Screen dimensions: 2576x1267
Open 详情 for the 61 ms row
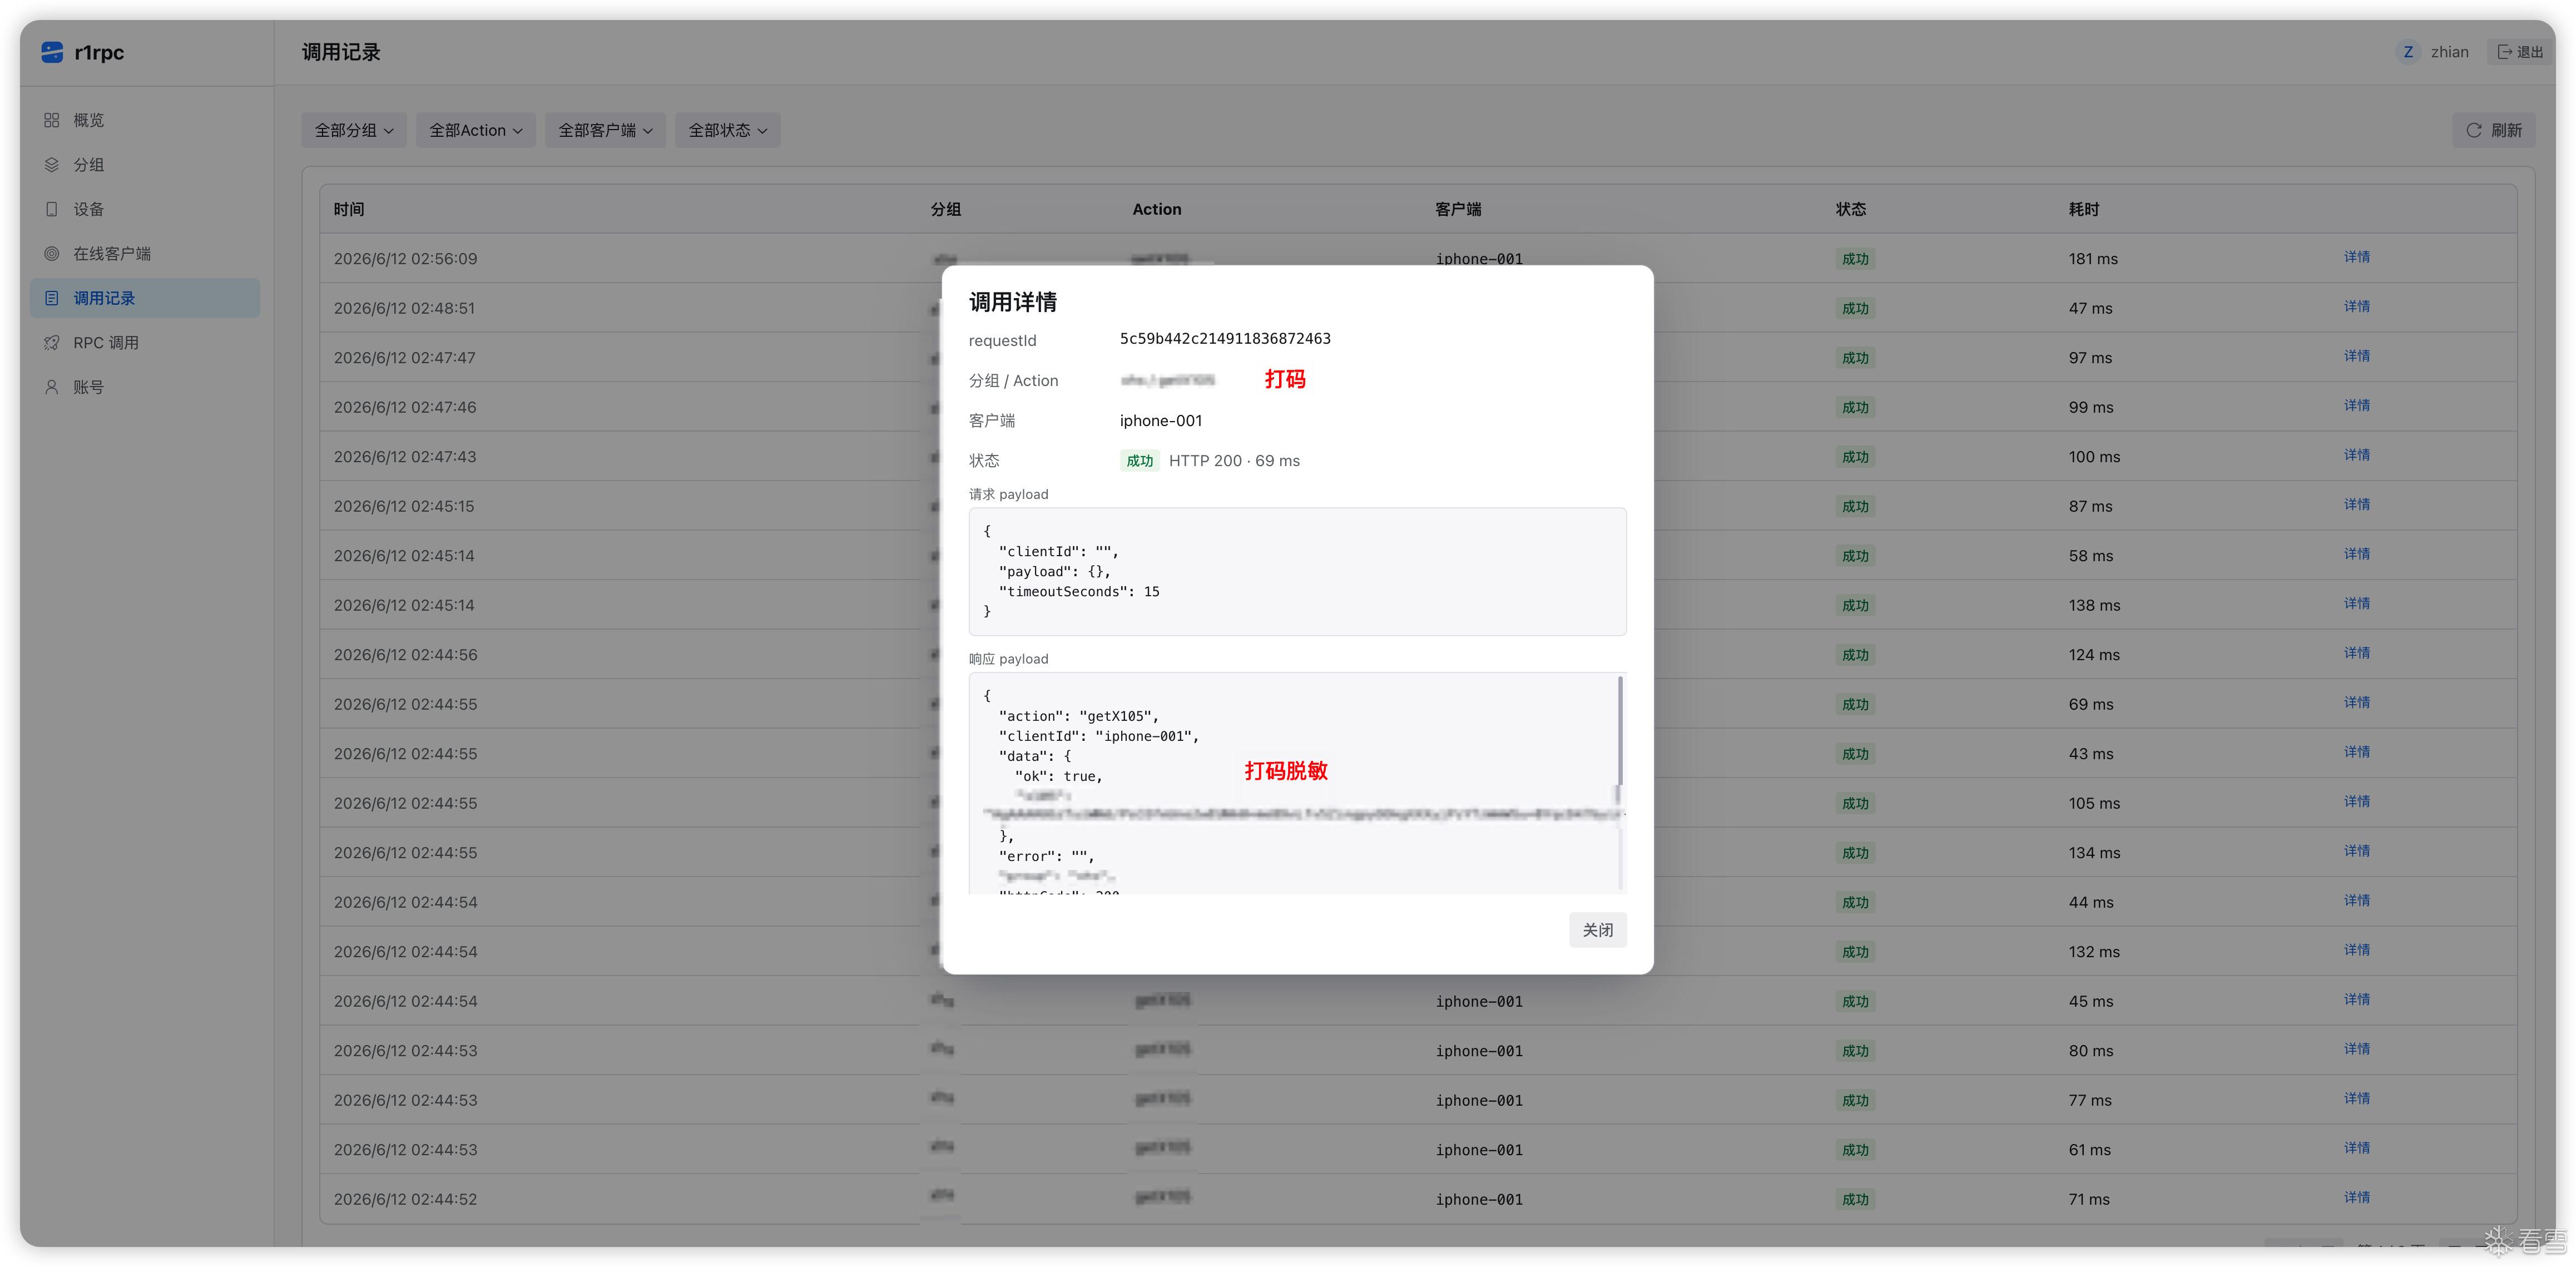pos(2357,1148)
